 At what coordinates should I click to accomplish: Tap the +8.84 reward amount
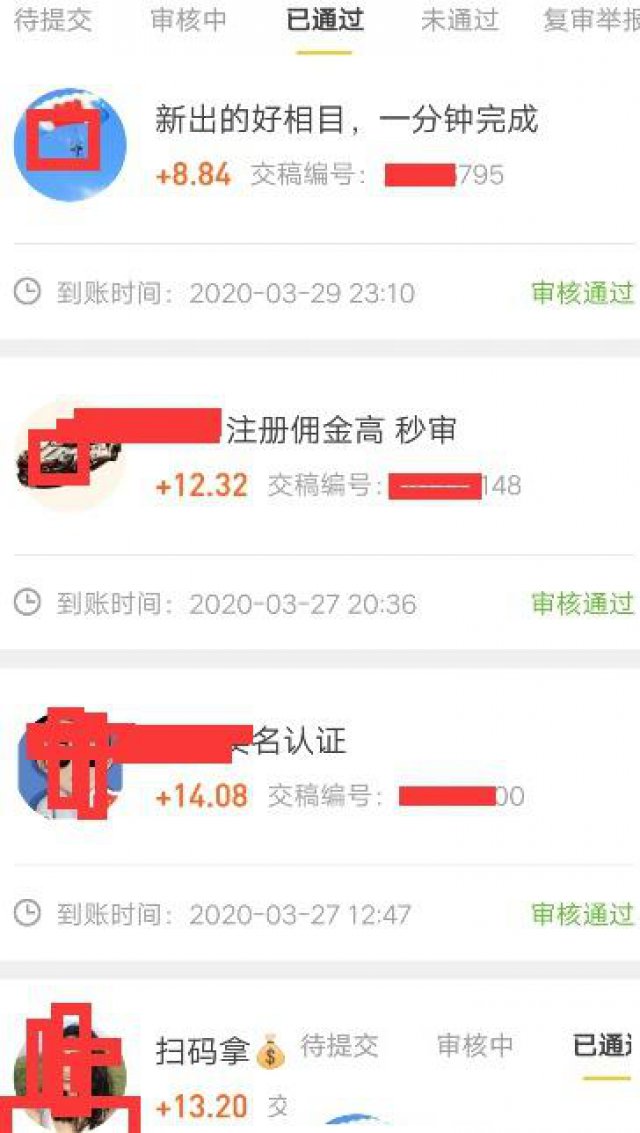pos(194,175)
